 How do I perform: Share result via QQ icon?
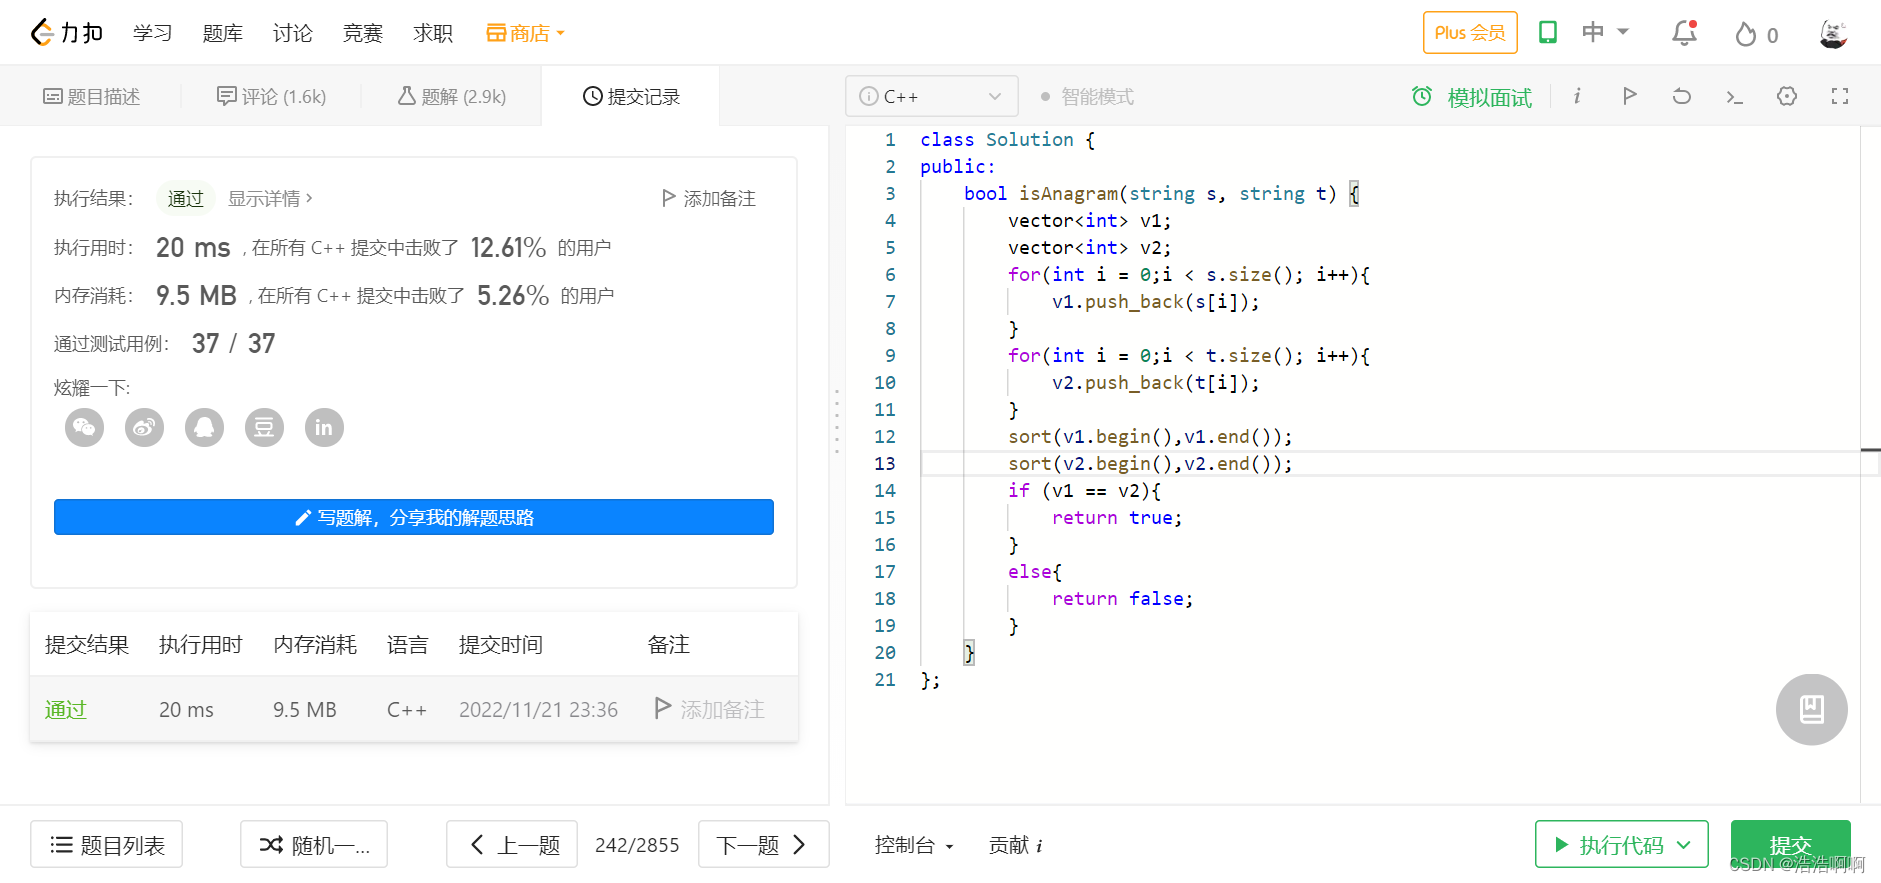pyautogui.click(x=204, y=428)
